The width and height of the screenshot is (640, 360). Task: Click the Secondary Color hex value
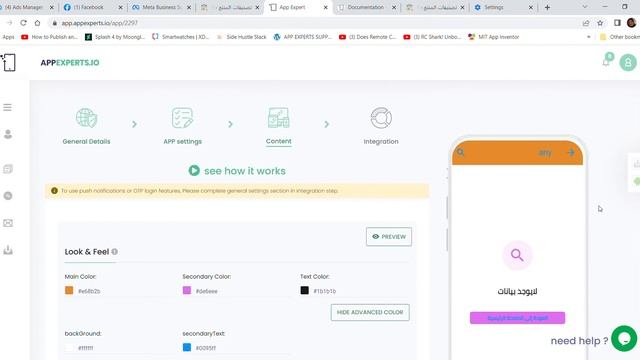tap(207, 291)
